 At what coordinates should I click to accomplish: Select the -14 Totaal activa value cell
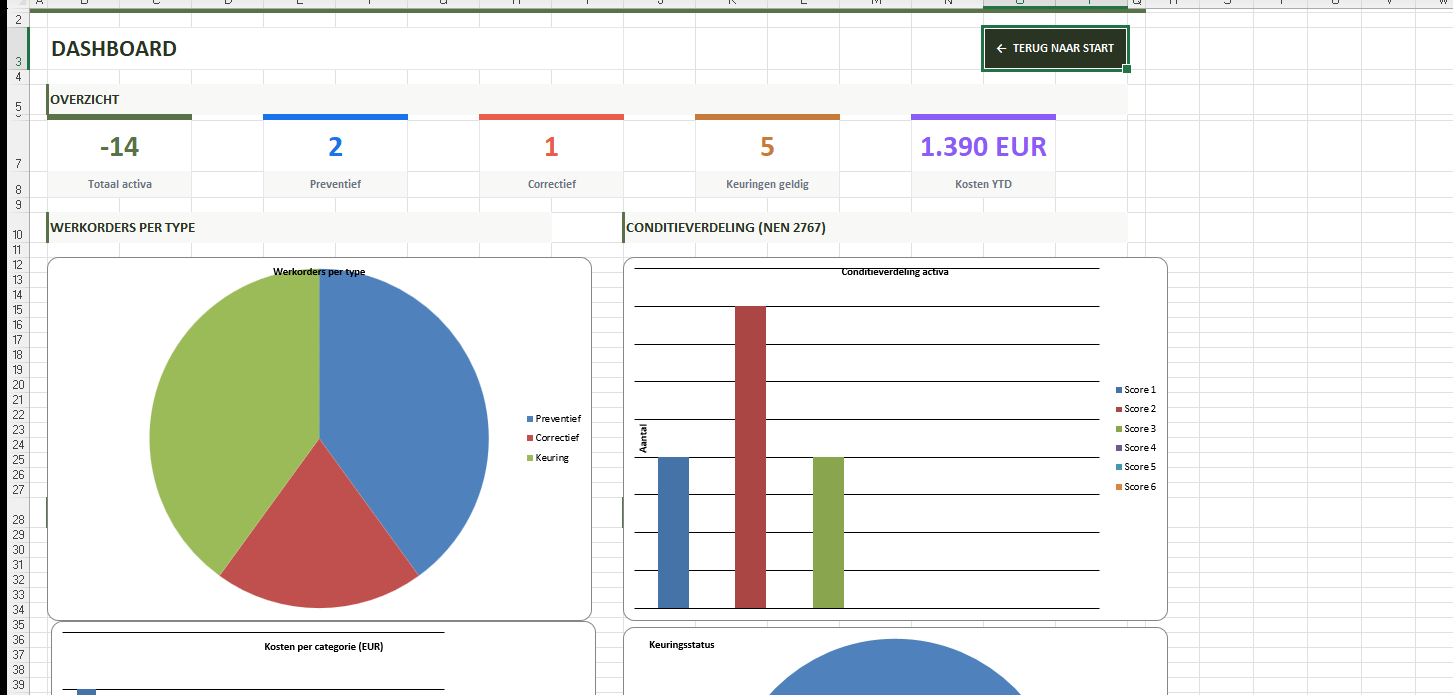coord(119,147)
